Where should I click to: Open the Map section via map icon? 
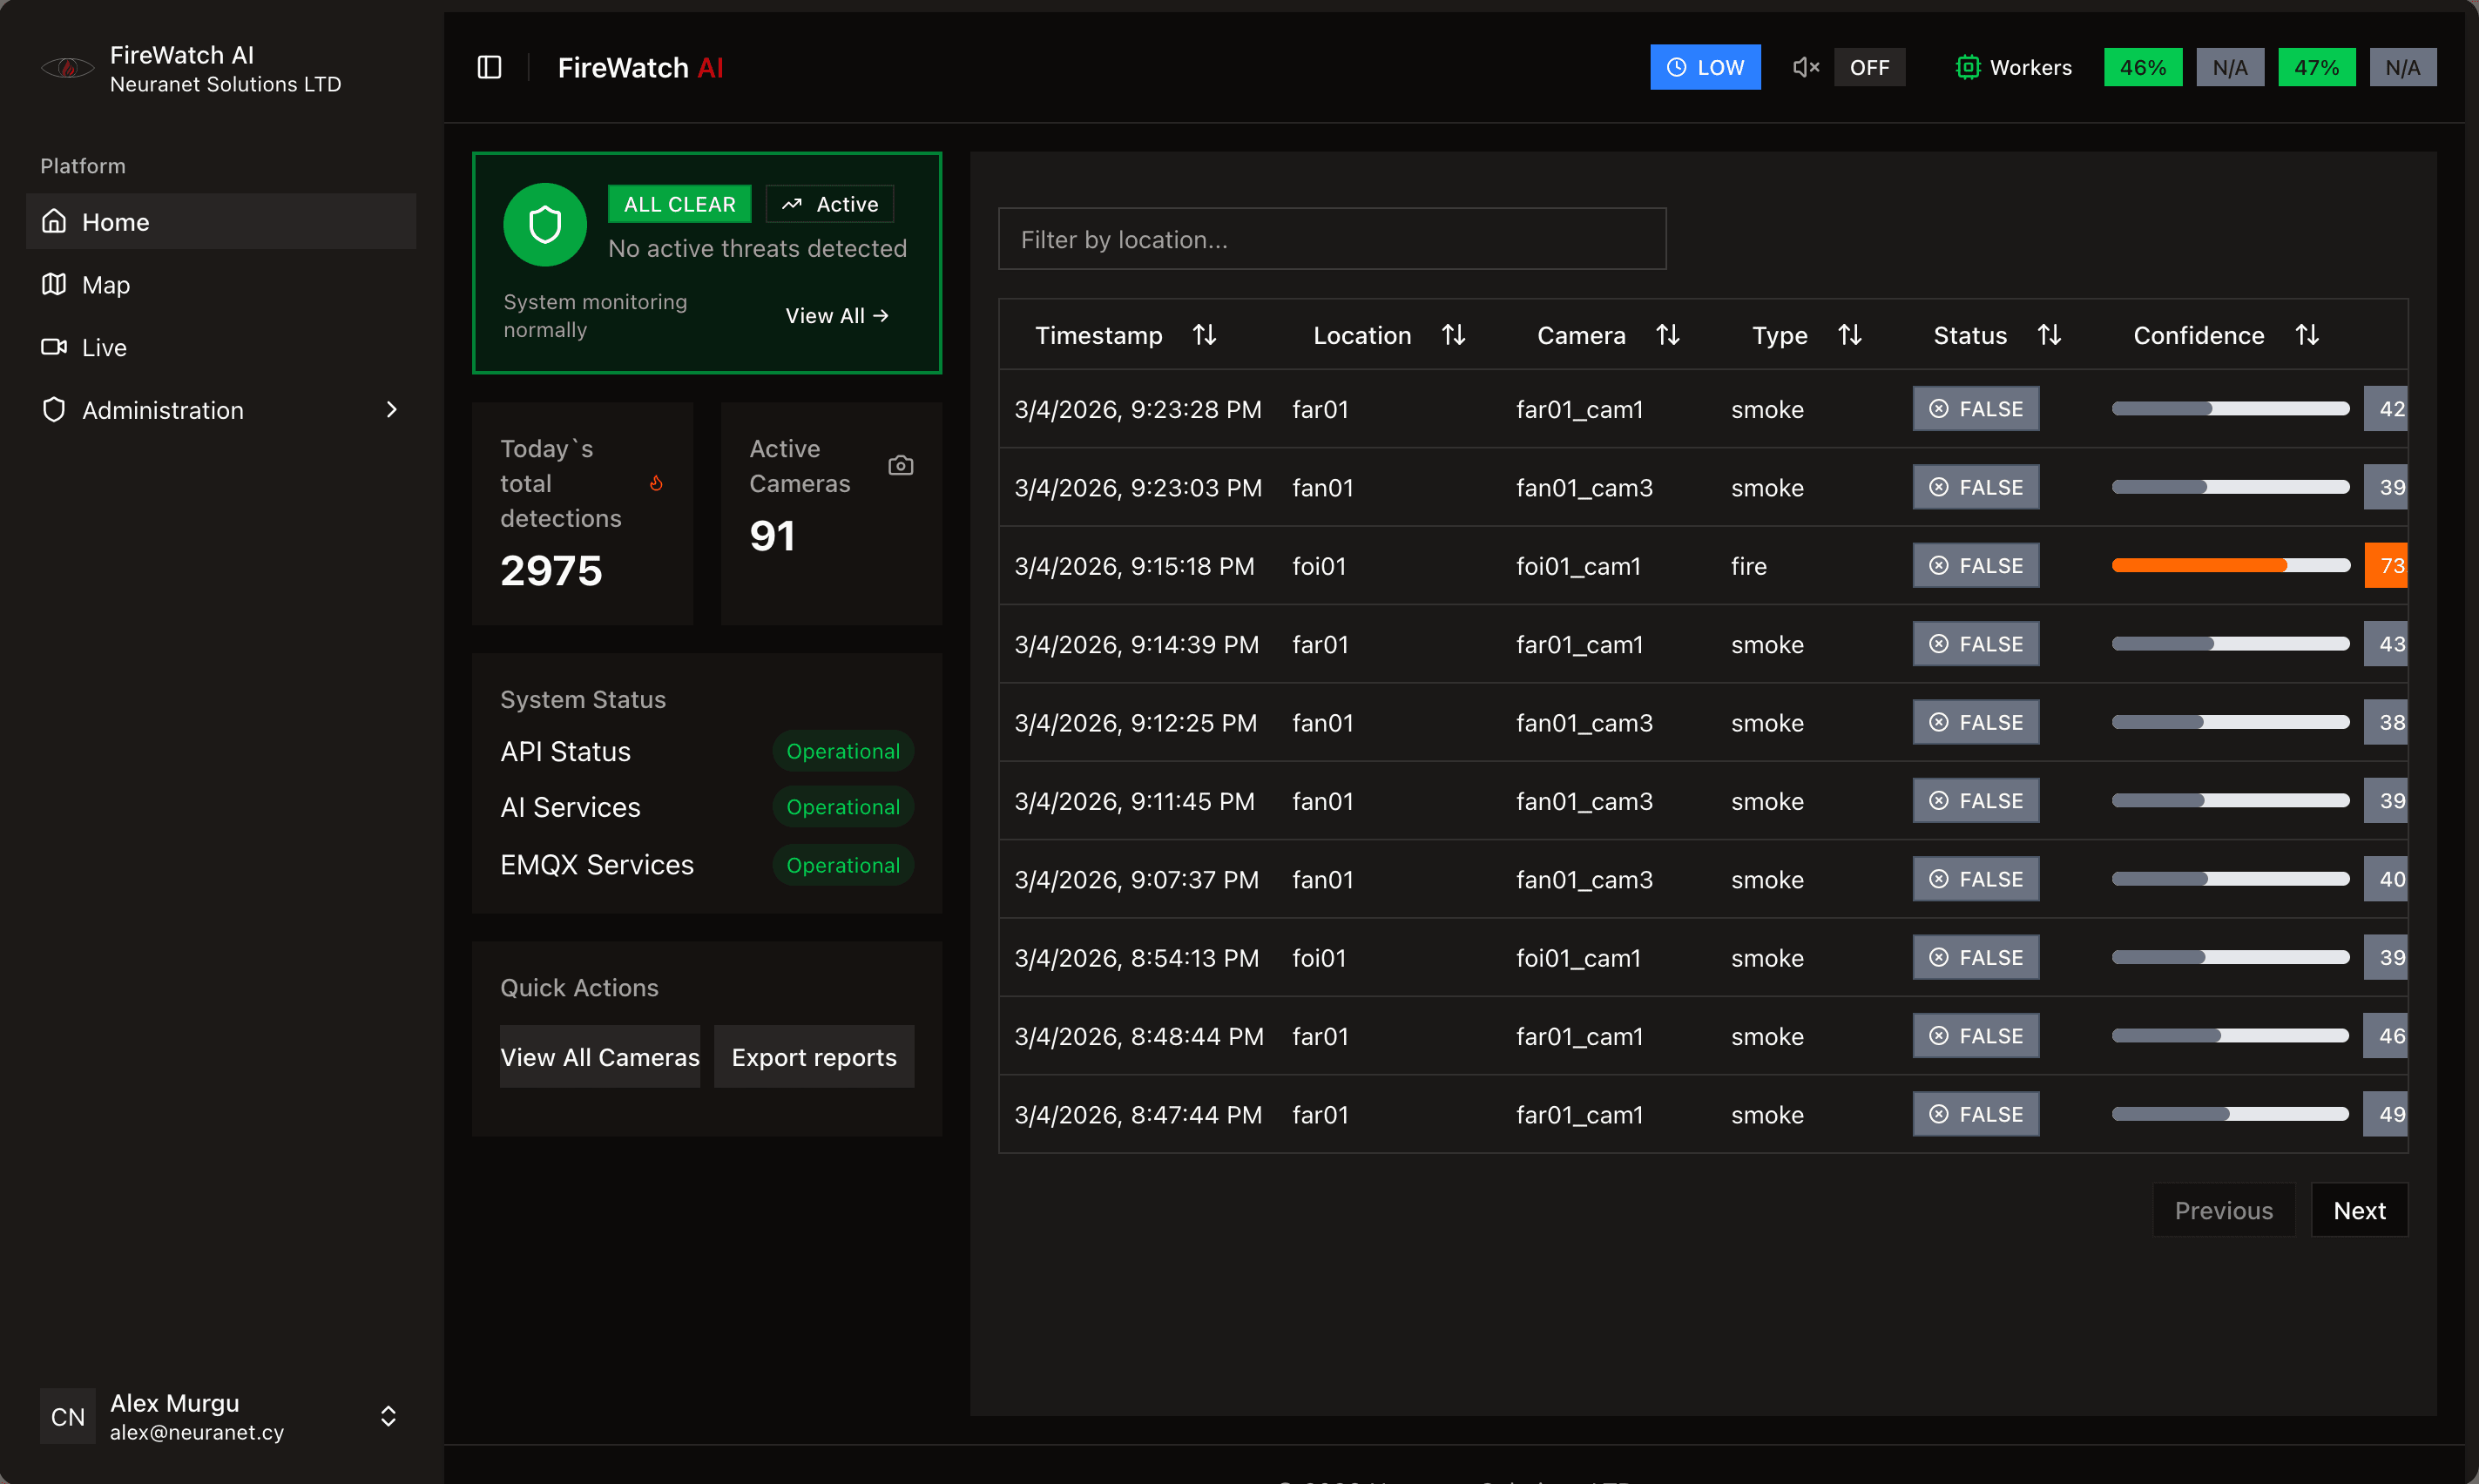(x=52, y=284)
